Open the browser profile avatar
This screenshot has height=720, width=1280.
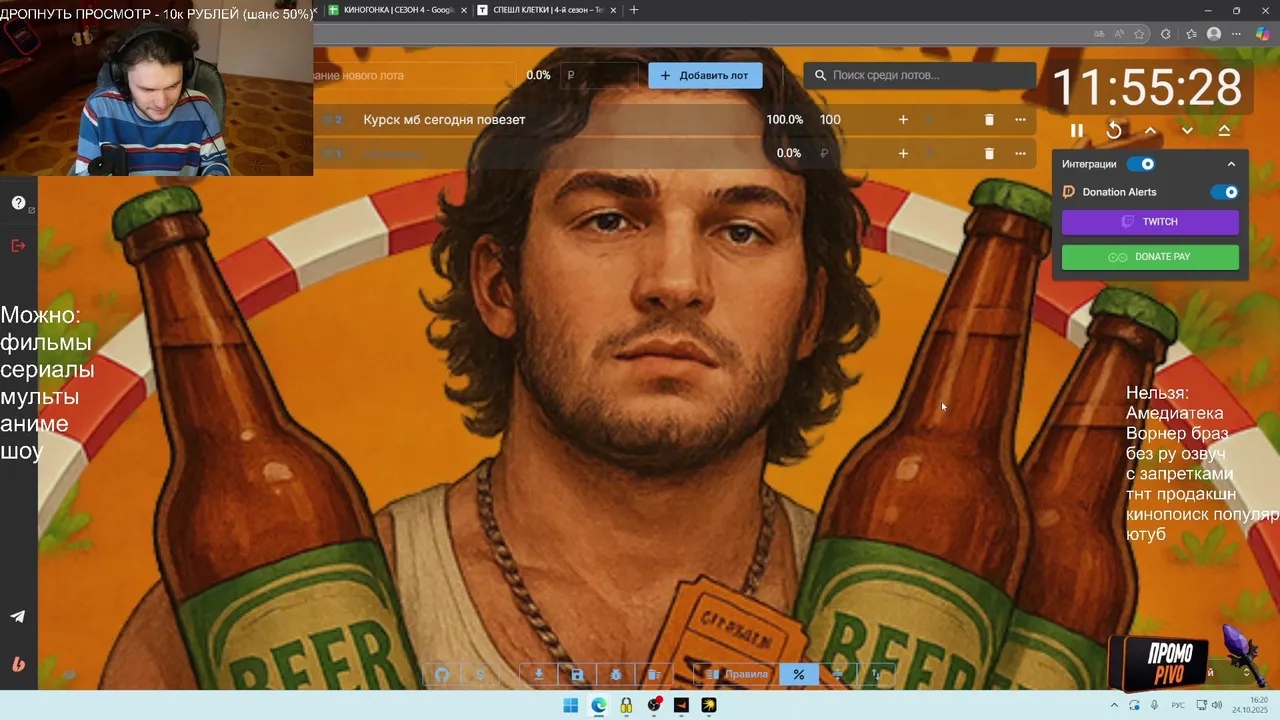click(x=1214, y=34)
